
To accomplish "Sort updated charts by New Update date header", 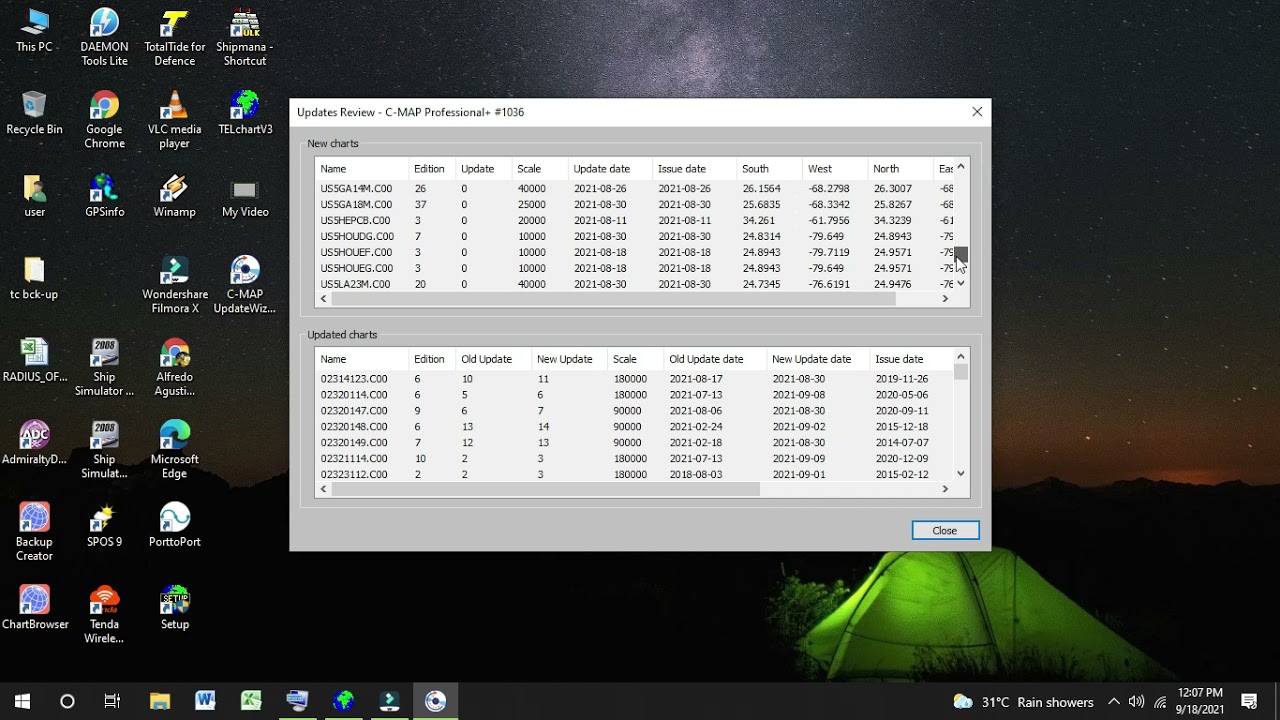I will coord(817,359).
